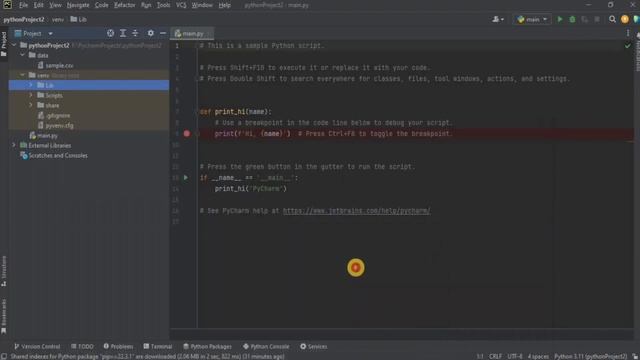Open the File menu
Viewport: 640px width, 360px height.
pyautogui.click(x=23, y=5)
